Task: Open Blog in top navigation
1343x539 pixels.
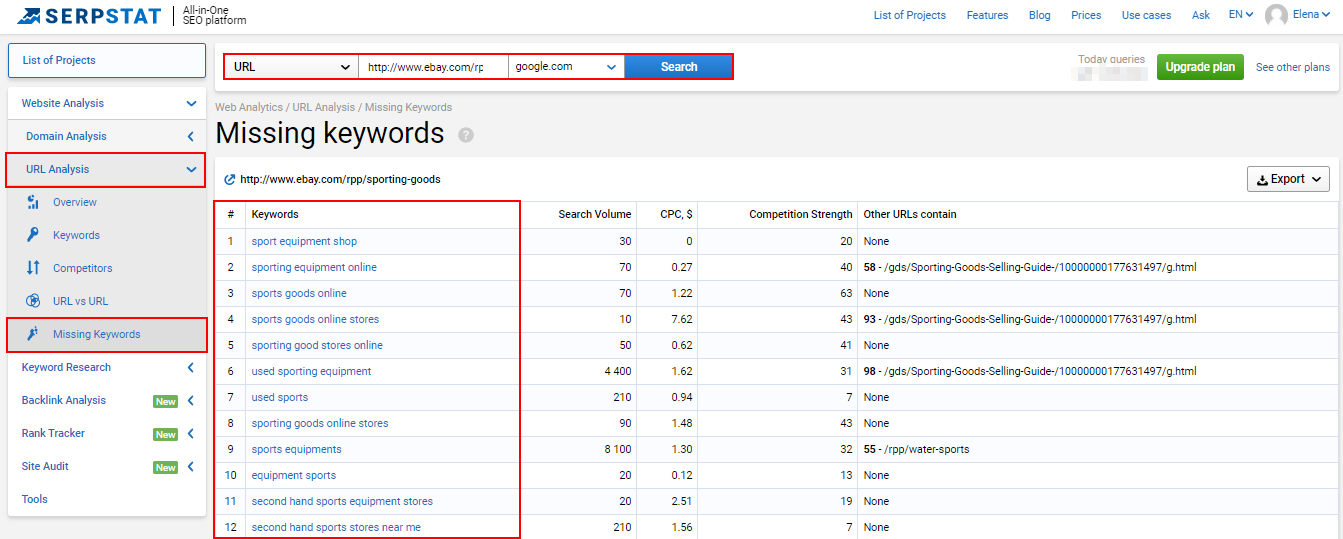Action: [1040, 15]
